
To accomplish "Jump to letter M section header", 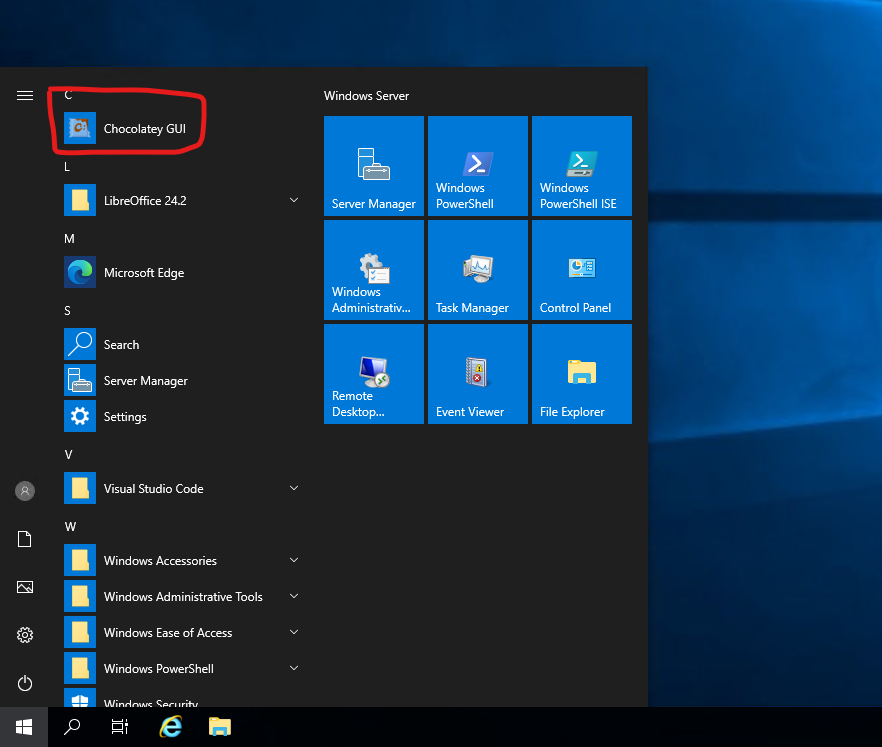I will [69, 238].
